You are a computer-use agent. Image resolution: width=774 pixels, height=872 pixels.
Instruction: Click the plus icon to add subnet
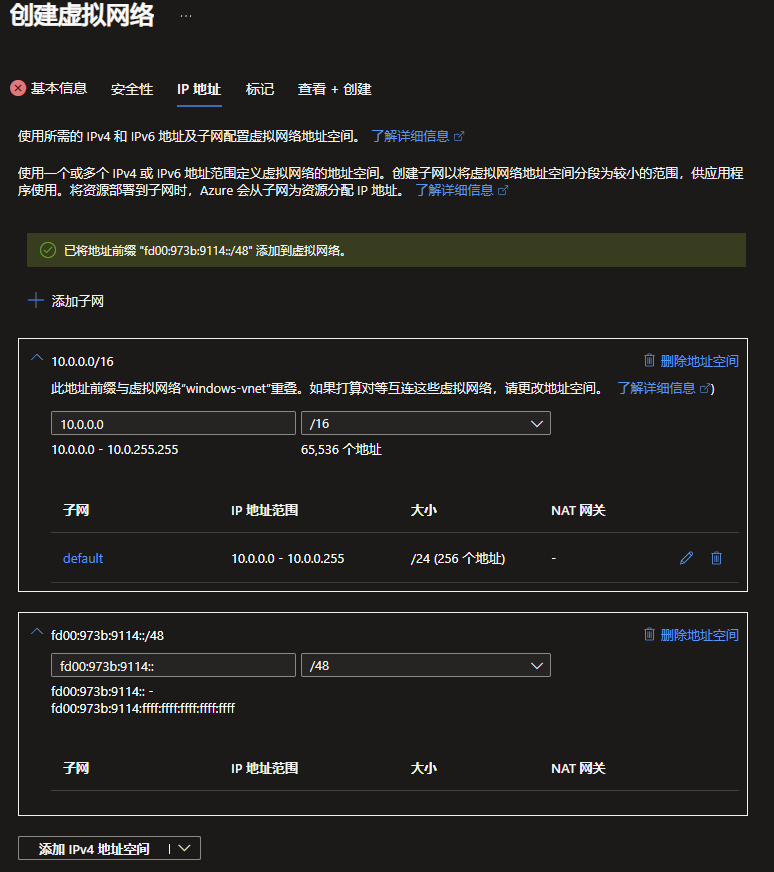pyautogui.click(x=36, y=300)
